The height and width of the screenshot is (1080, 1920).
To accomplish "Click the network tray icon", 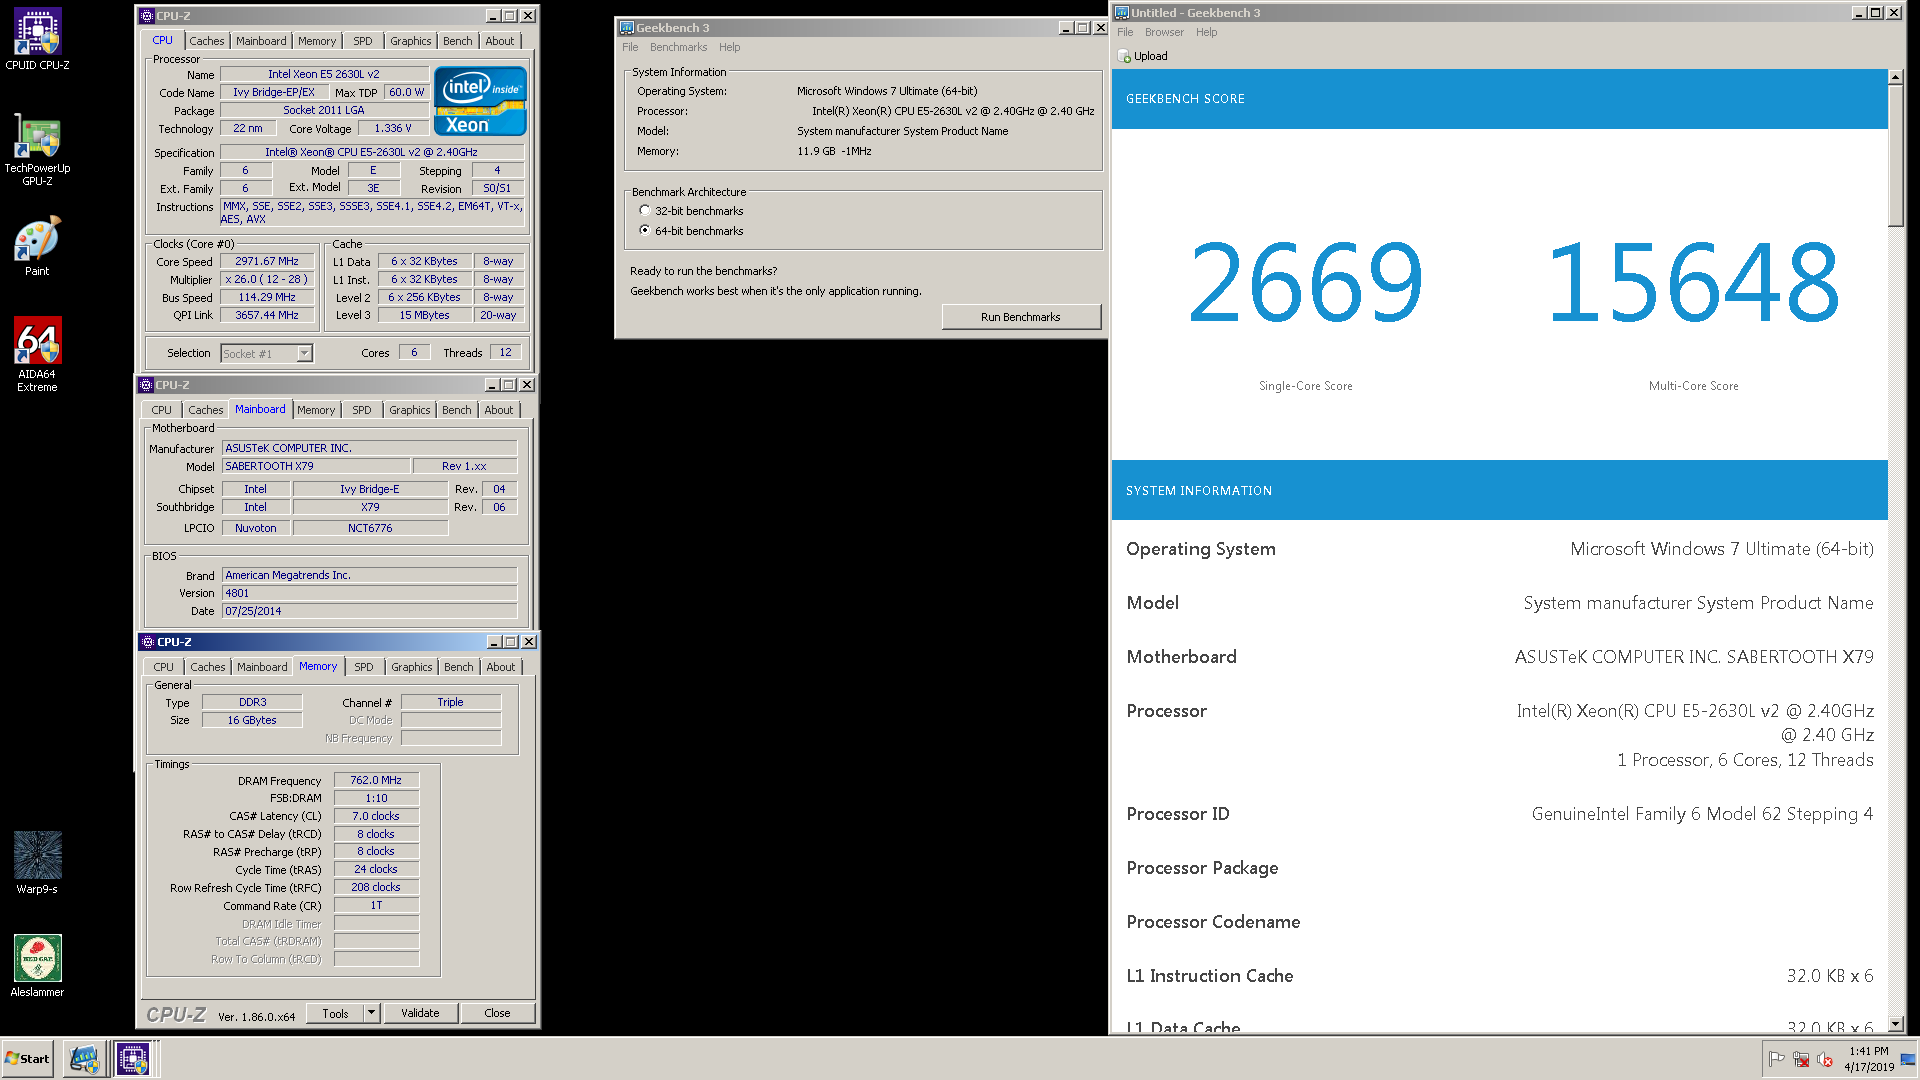I will [x=1801, y=1059].
